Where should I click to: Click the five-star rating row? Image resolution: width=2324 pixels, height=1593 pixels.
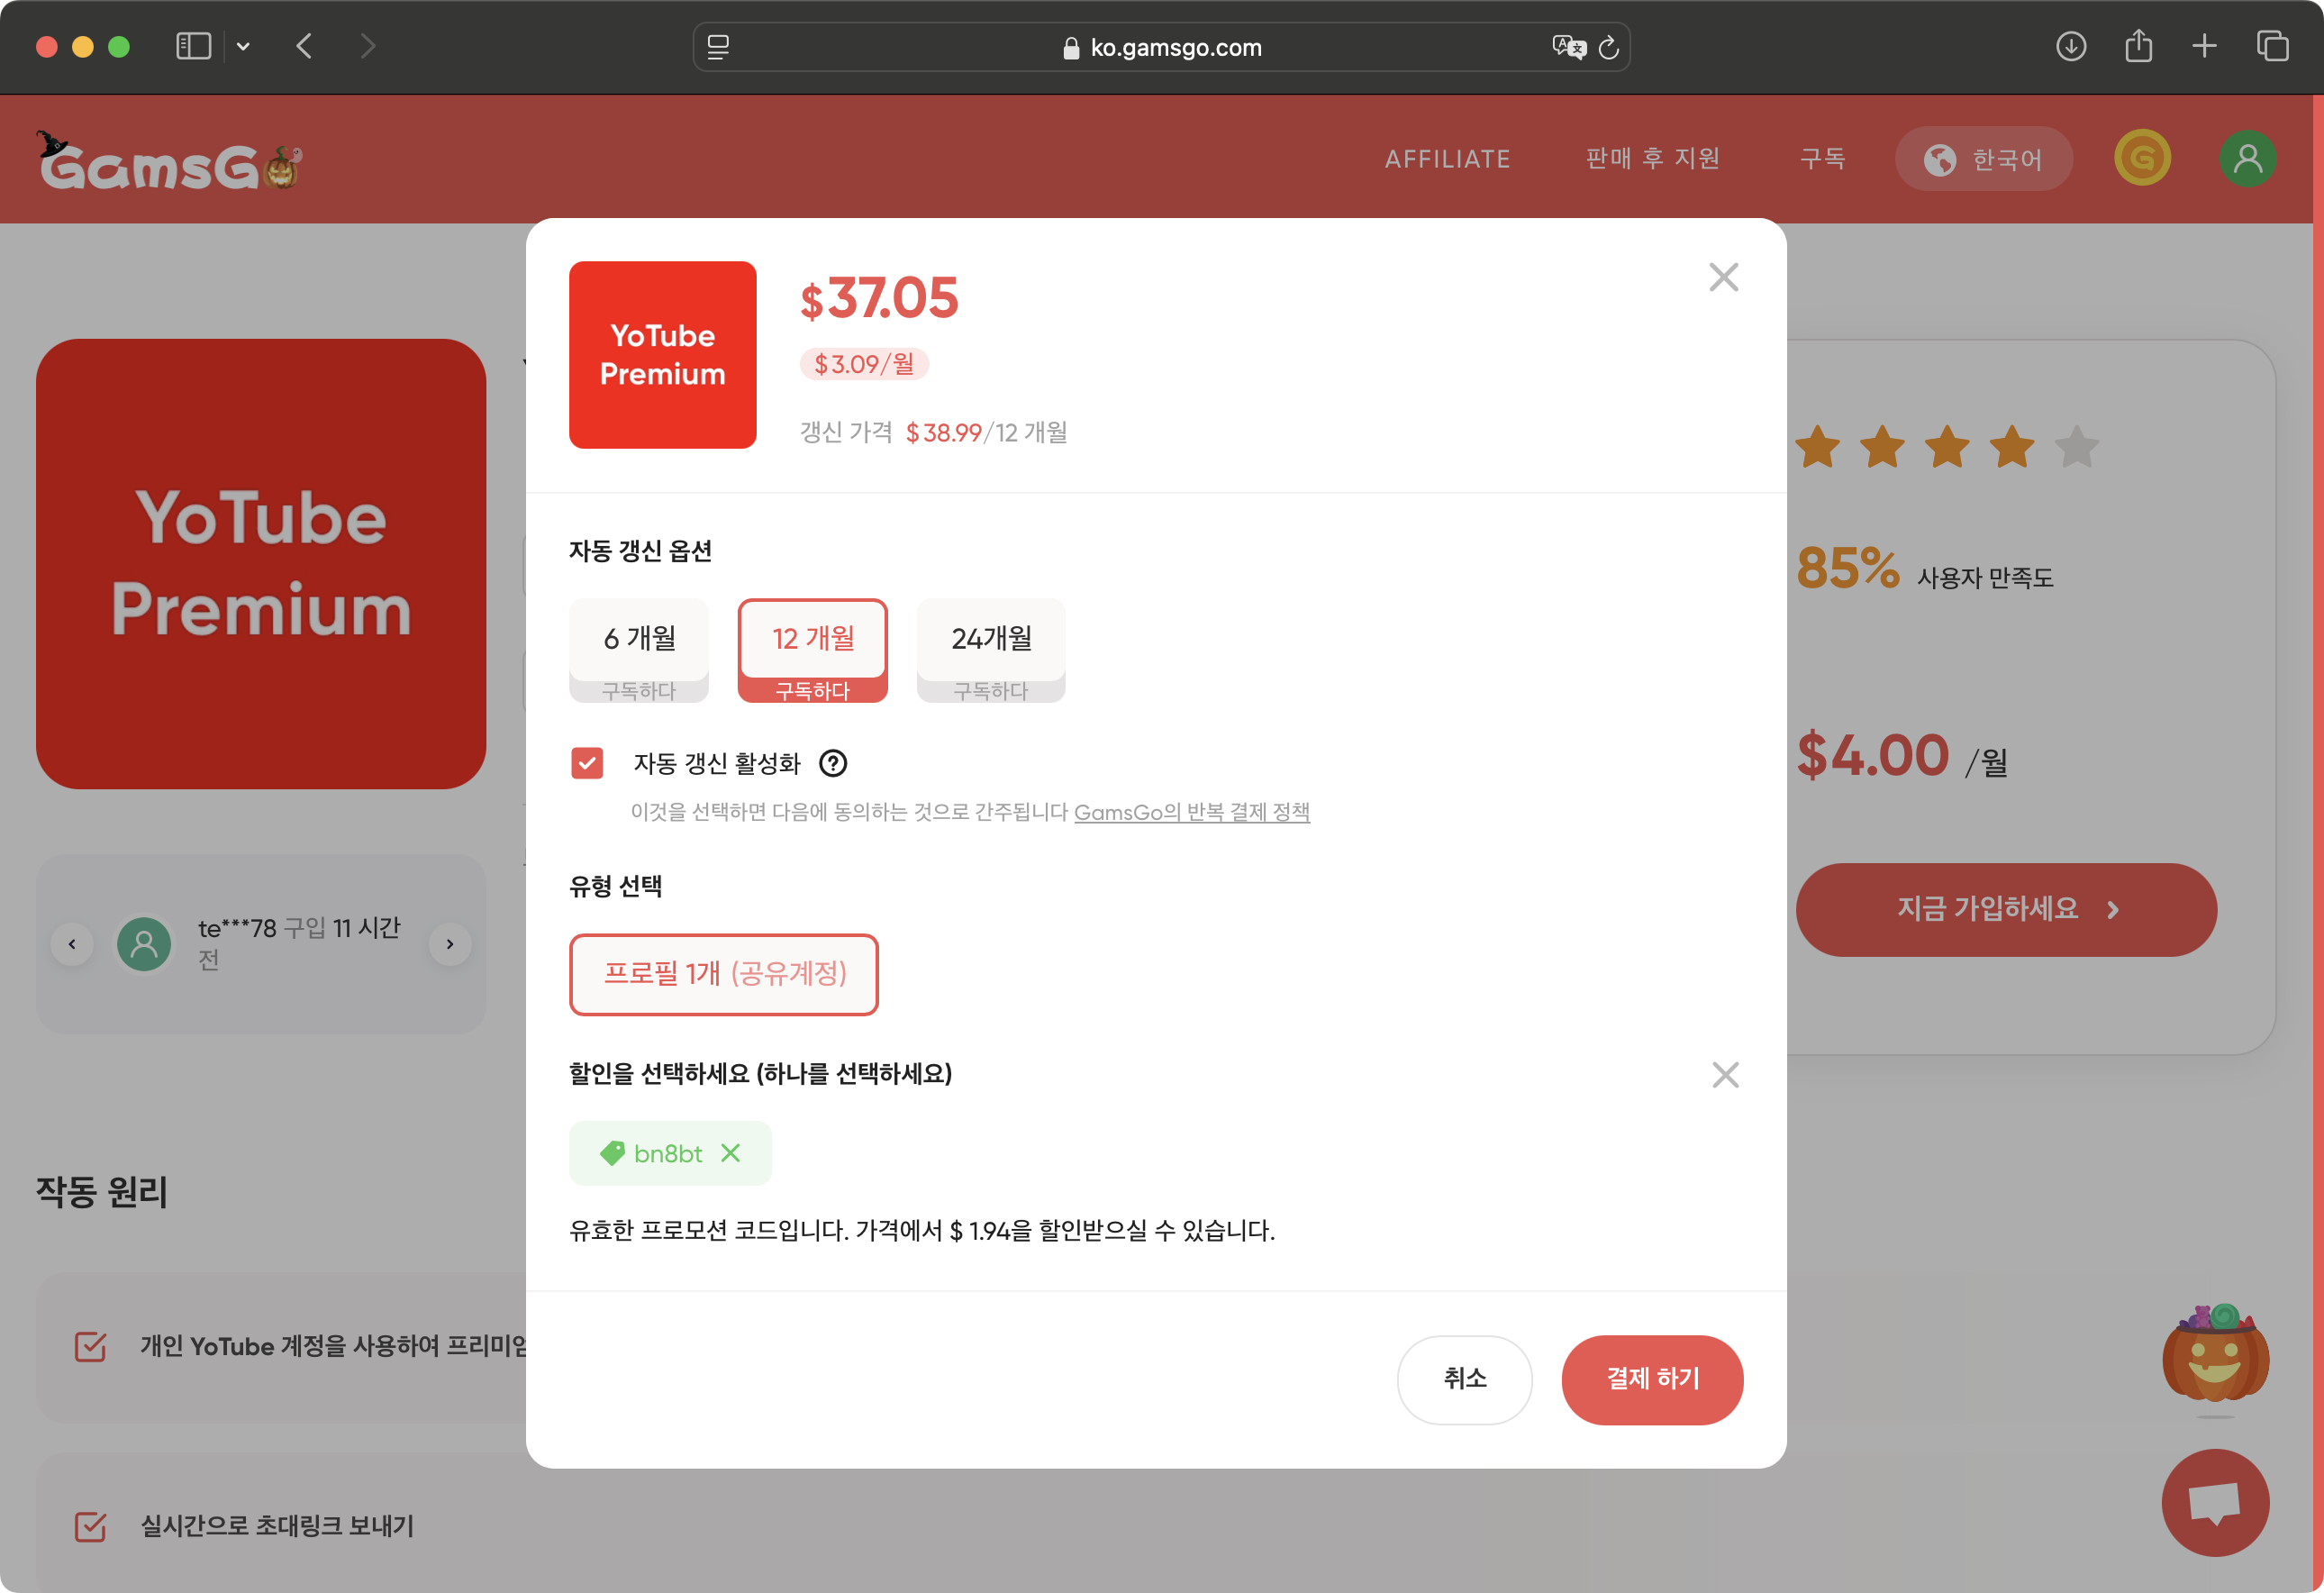tap(1947, 447)
